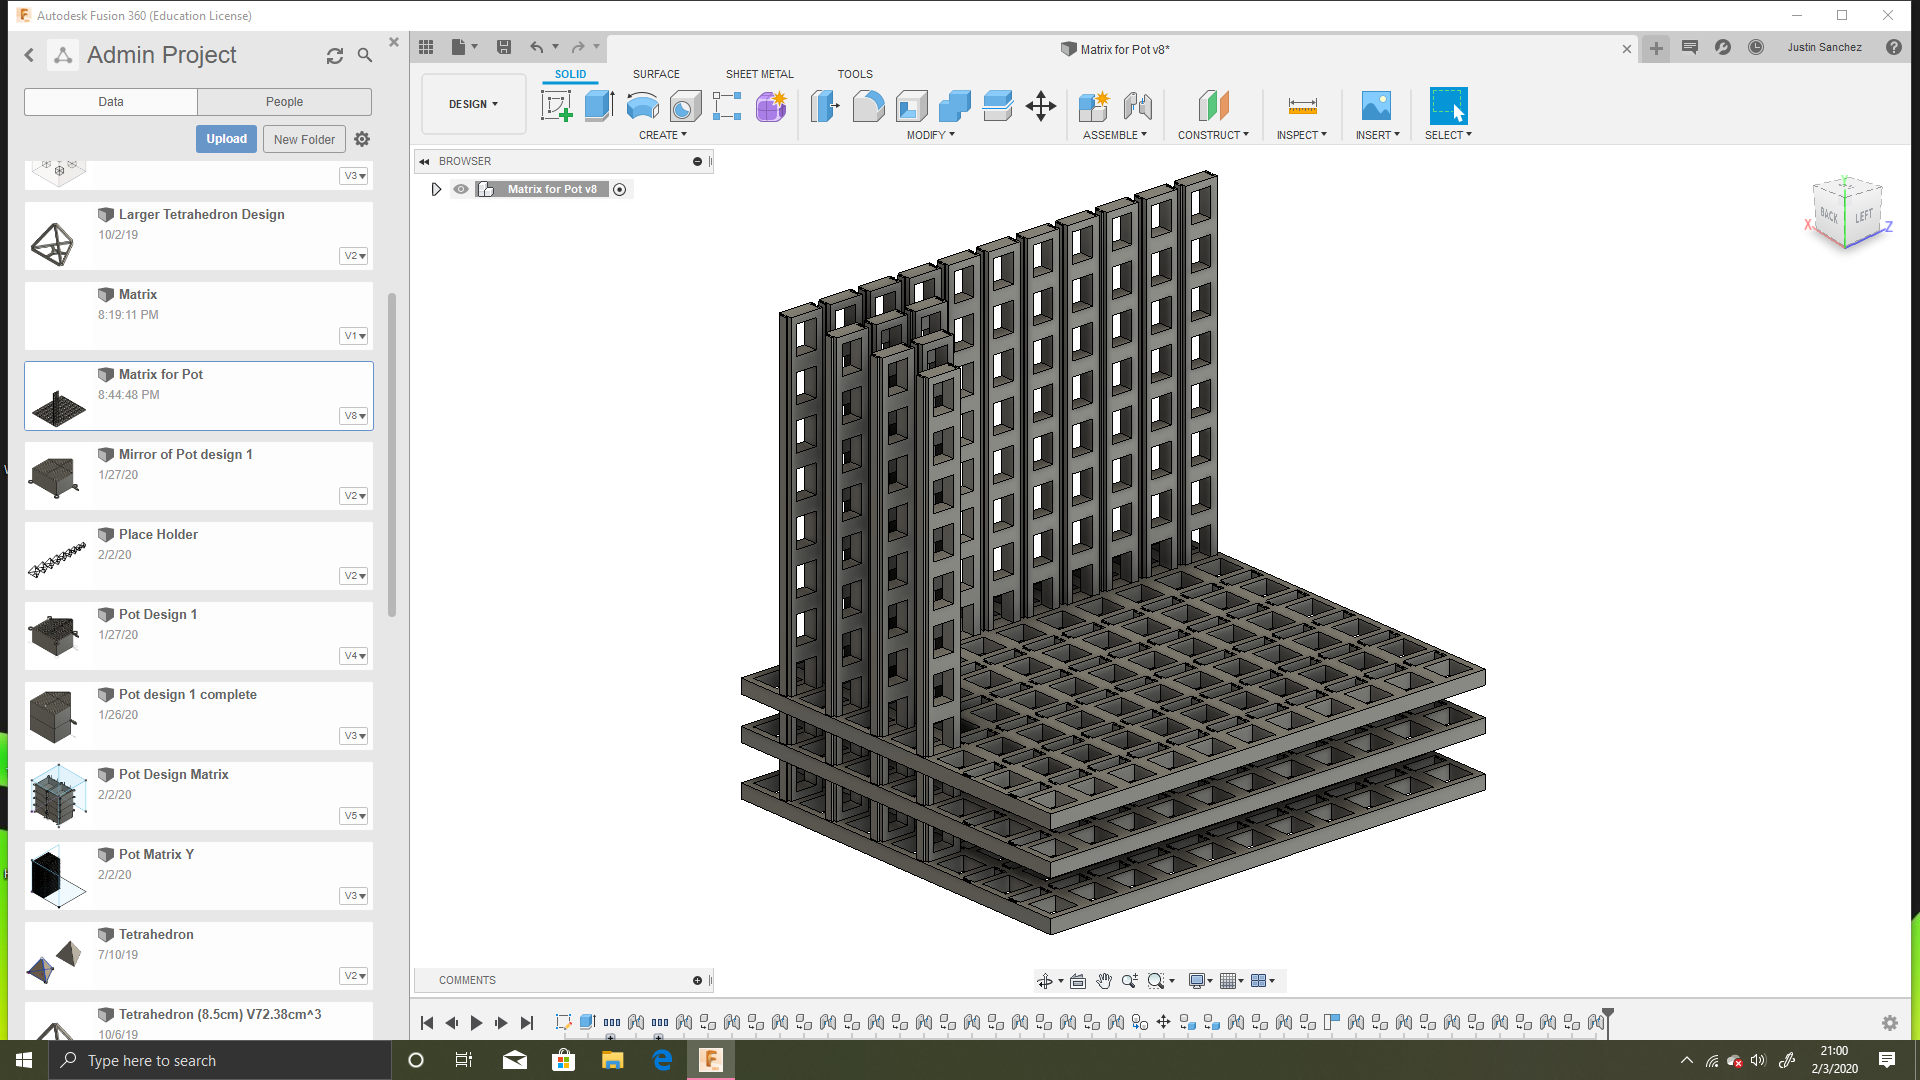Switch to the Solid tab
This screenshot has height=1080, width=1920.
pyautogui.click(x=571, y=74)
